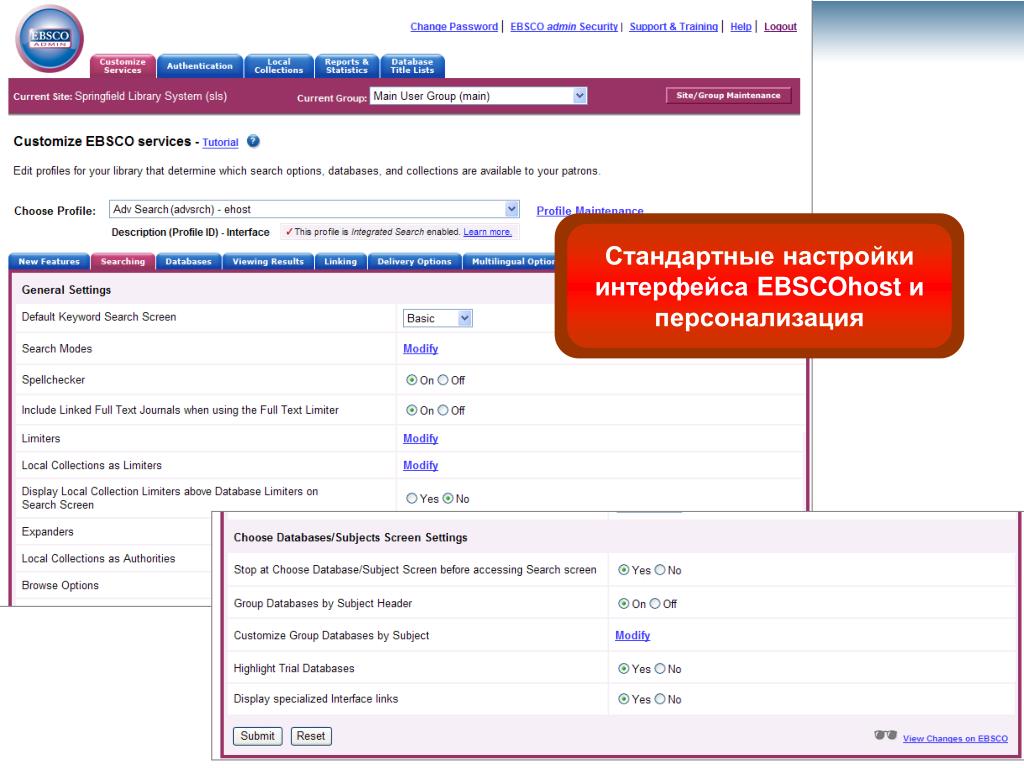Select the Searching sub-tab
The width and height of the screenshot is (1024, 768).
[123, 261]
